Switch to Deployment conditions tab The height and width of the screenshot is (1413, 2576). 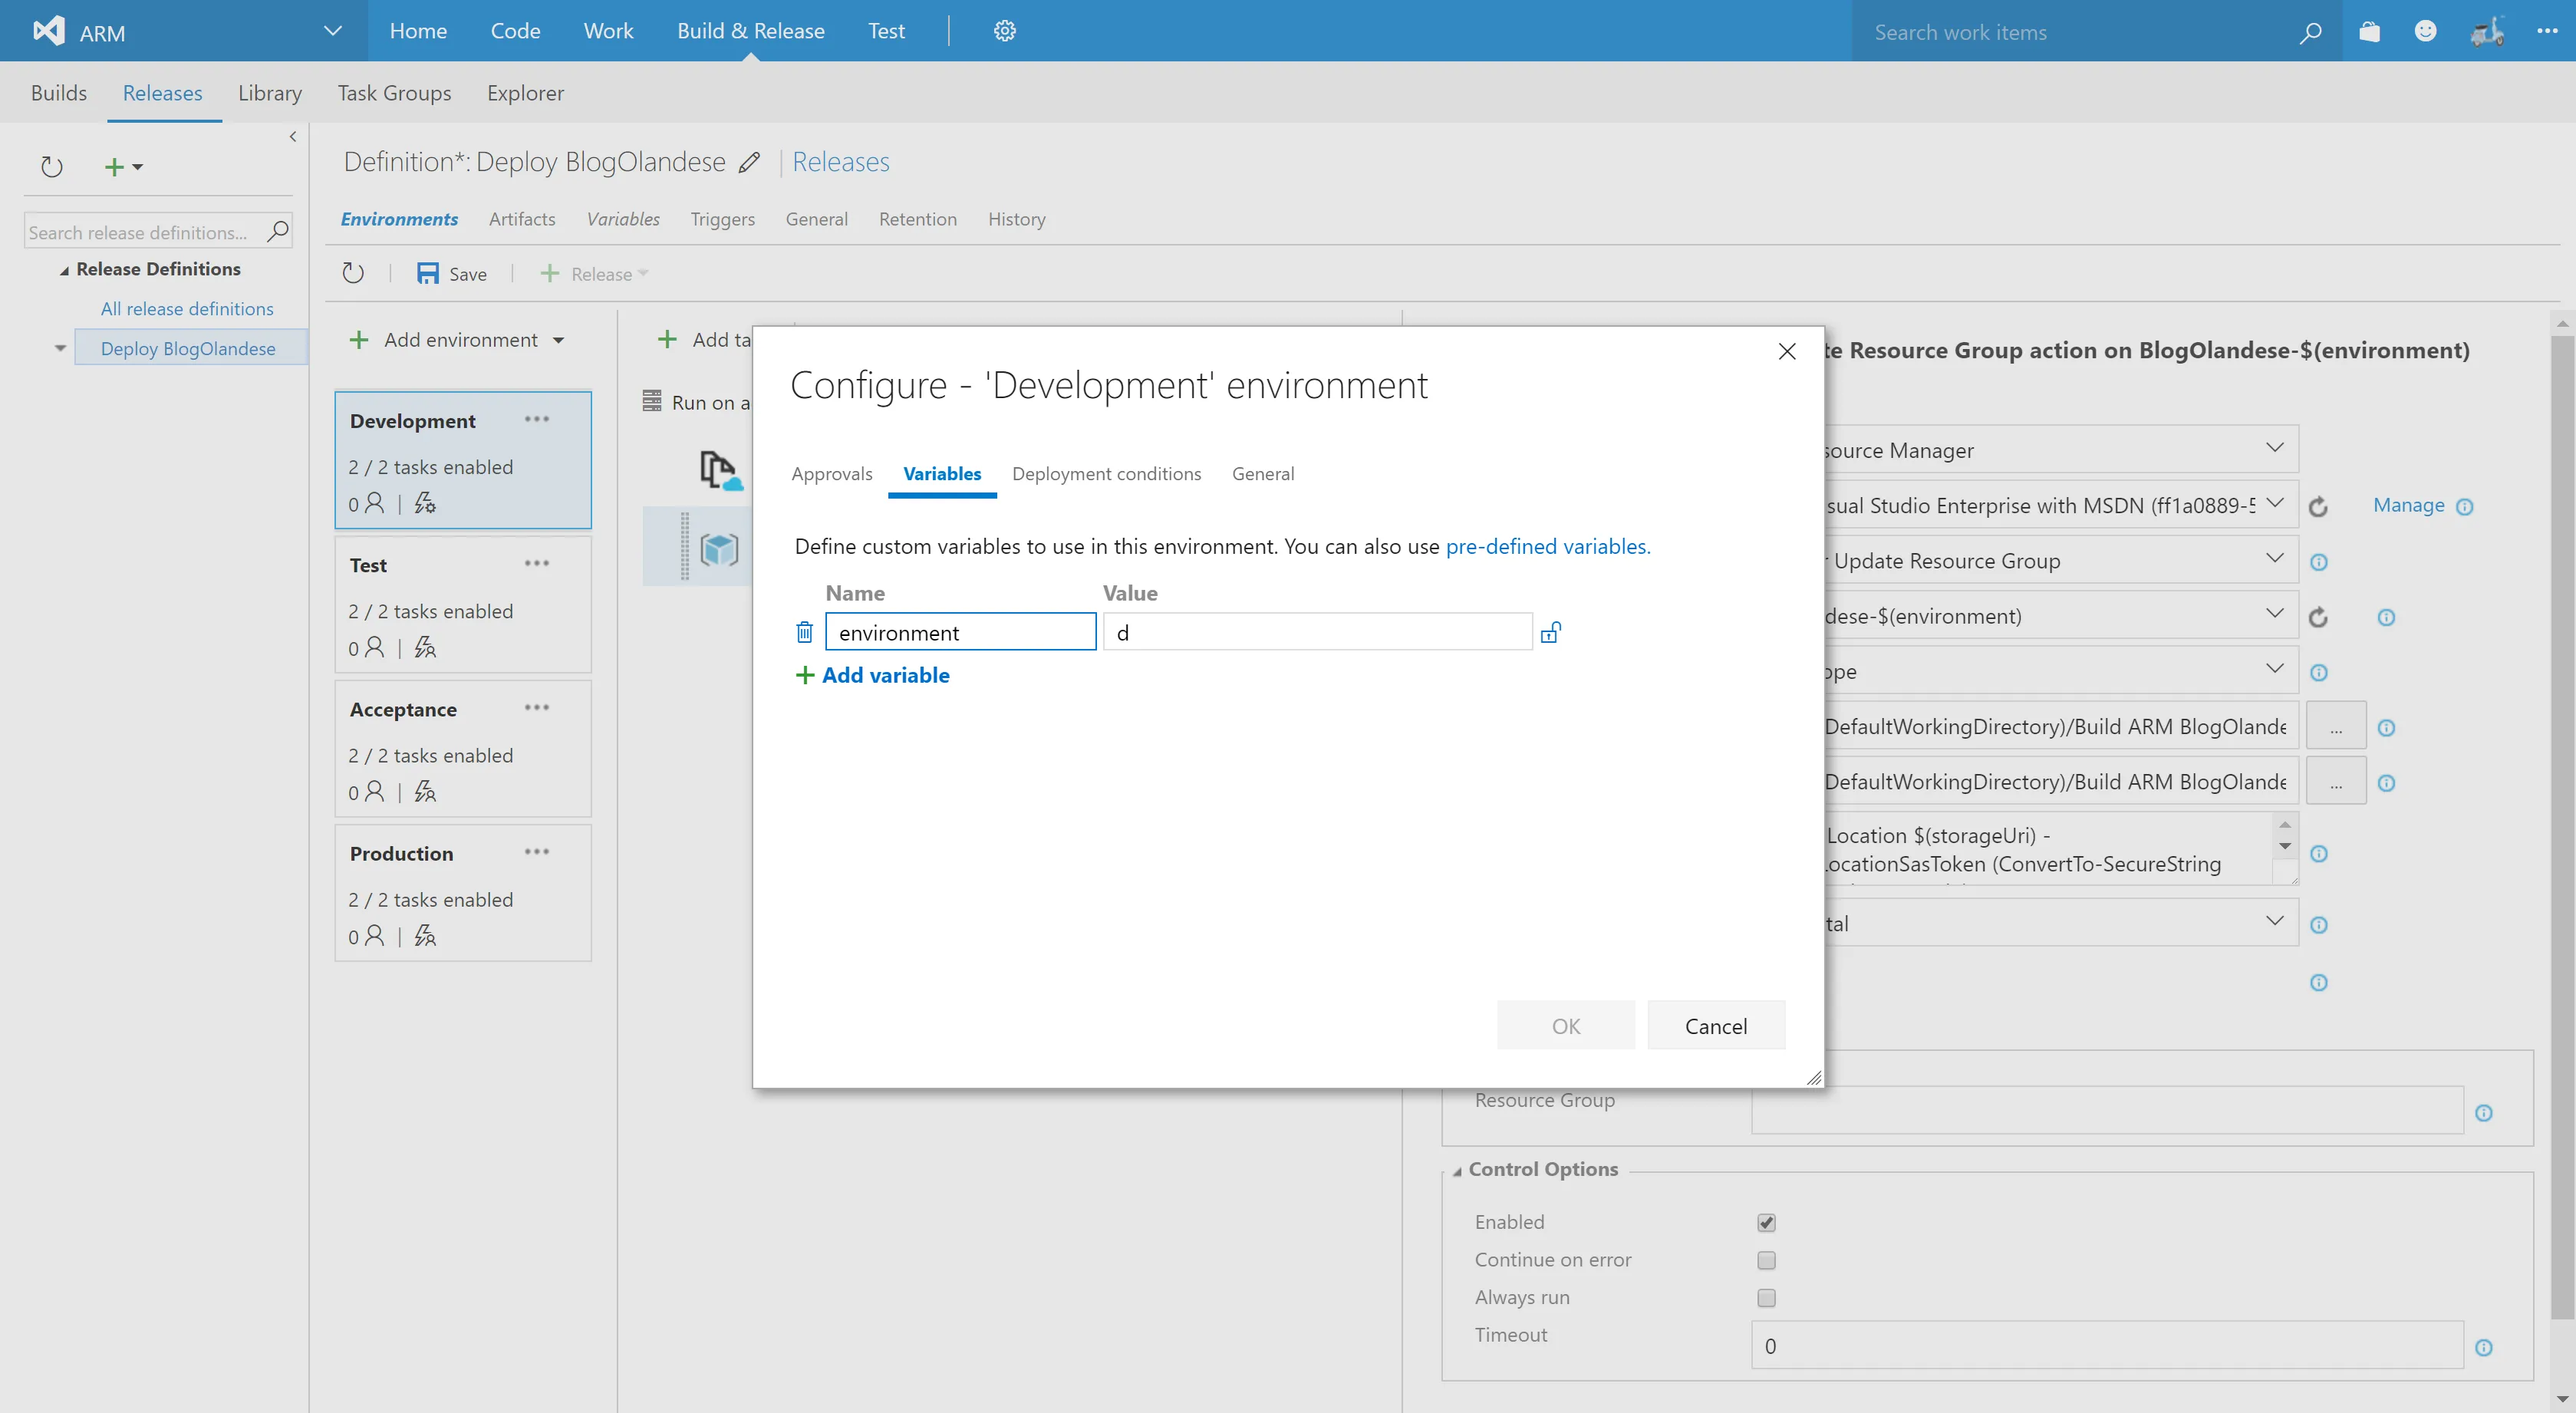click(1106, 474)
